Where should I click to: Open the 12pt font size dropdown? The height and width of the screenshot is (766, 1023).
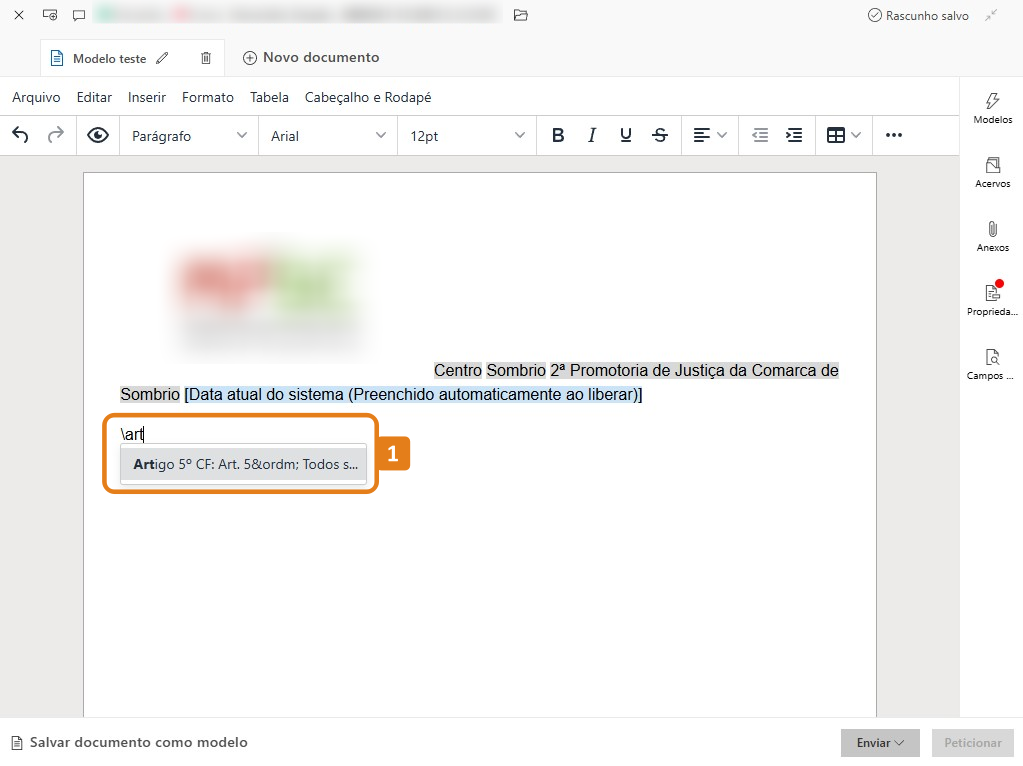coord(466,136)
